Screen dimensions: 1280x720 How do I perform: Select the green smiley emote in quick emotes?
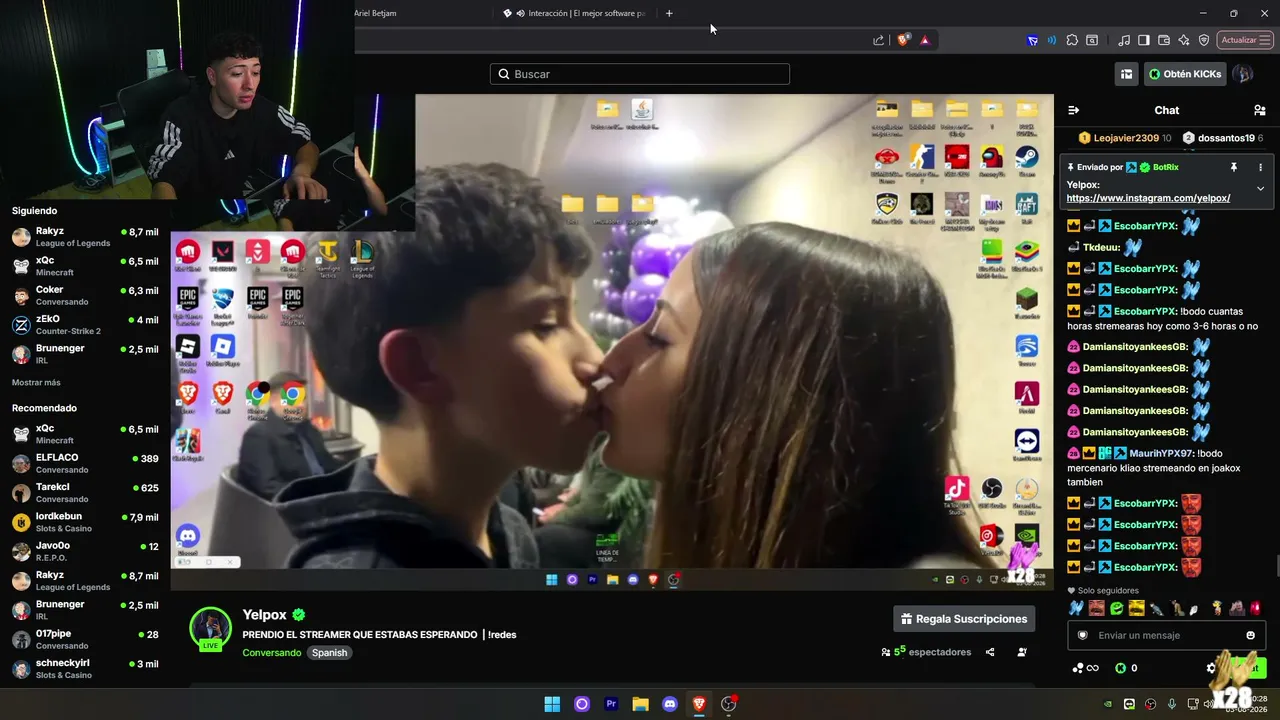point(1116,608)
